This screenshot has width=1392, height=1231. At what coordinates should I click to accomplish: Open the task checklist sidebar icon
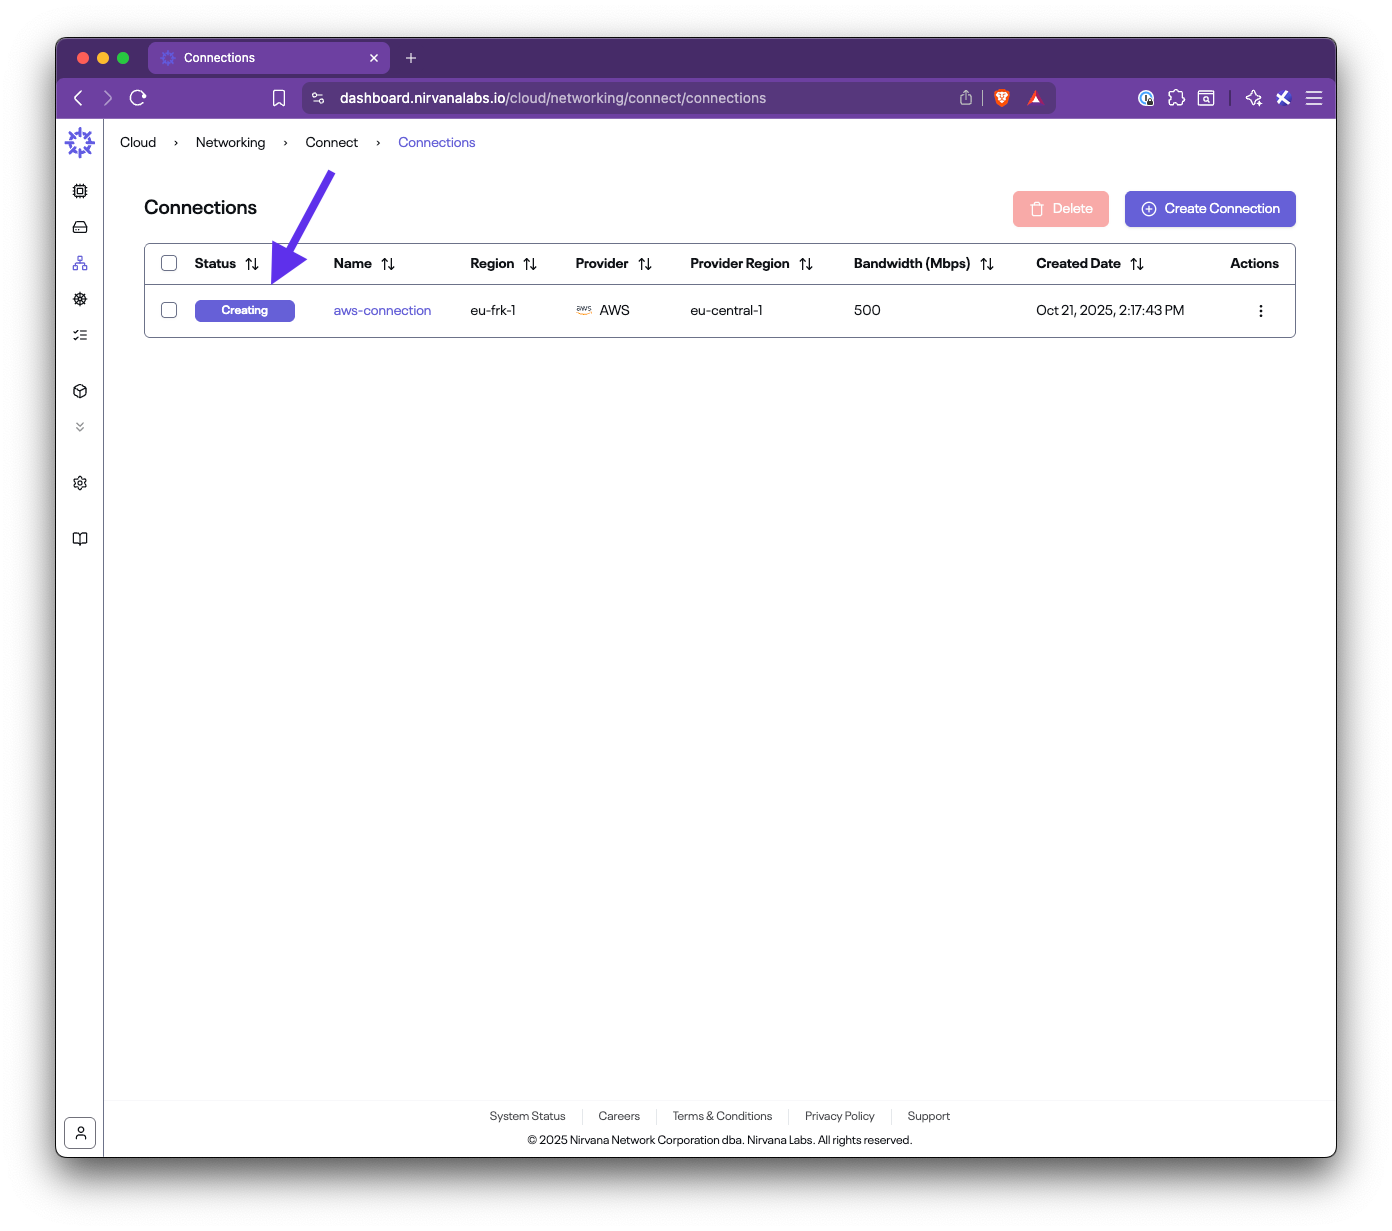(x=80, y=335)
